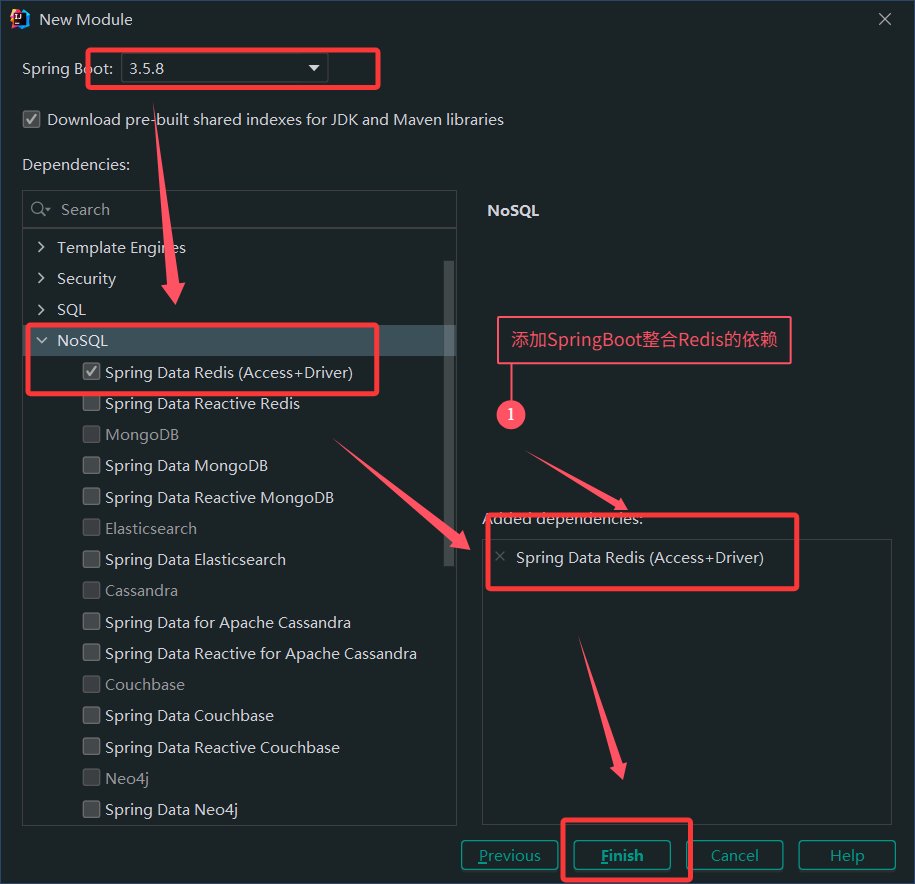The height and width of the screenshot is (884, 915).
Task: Close the New Module dialog
Action: click(885, 19)
